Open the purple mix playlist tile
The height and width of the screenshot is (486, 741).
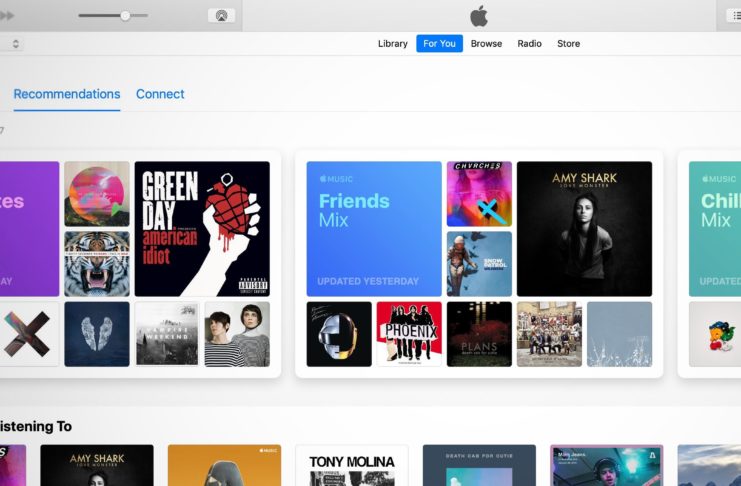29,229
